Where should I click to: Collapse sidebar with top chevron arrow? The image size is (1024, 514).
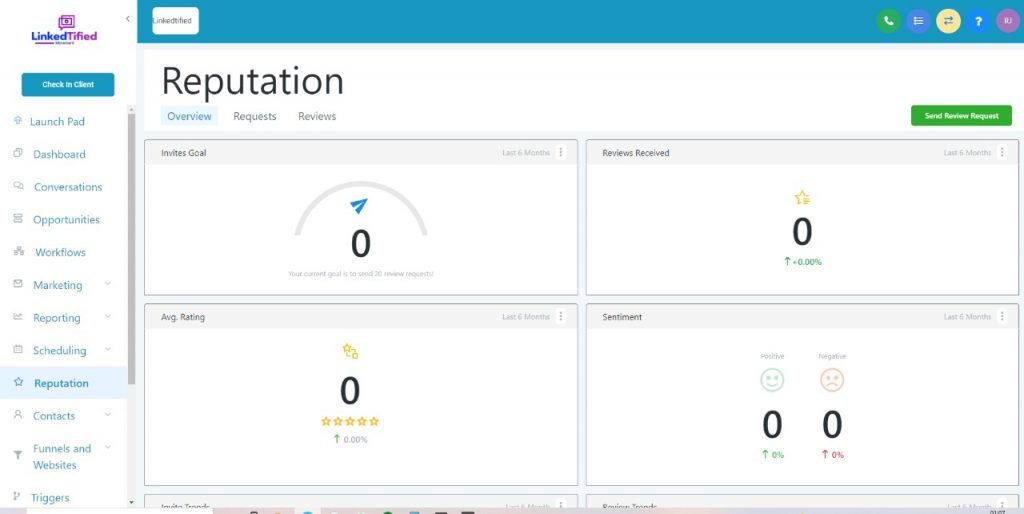[127, 19]
